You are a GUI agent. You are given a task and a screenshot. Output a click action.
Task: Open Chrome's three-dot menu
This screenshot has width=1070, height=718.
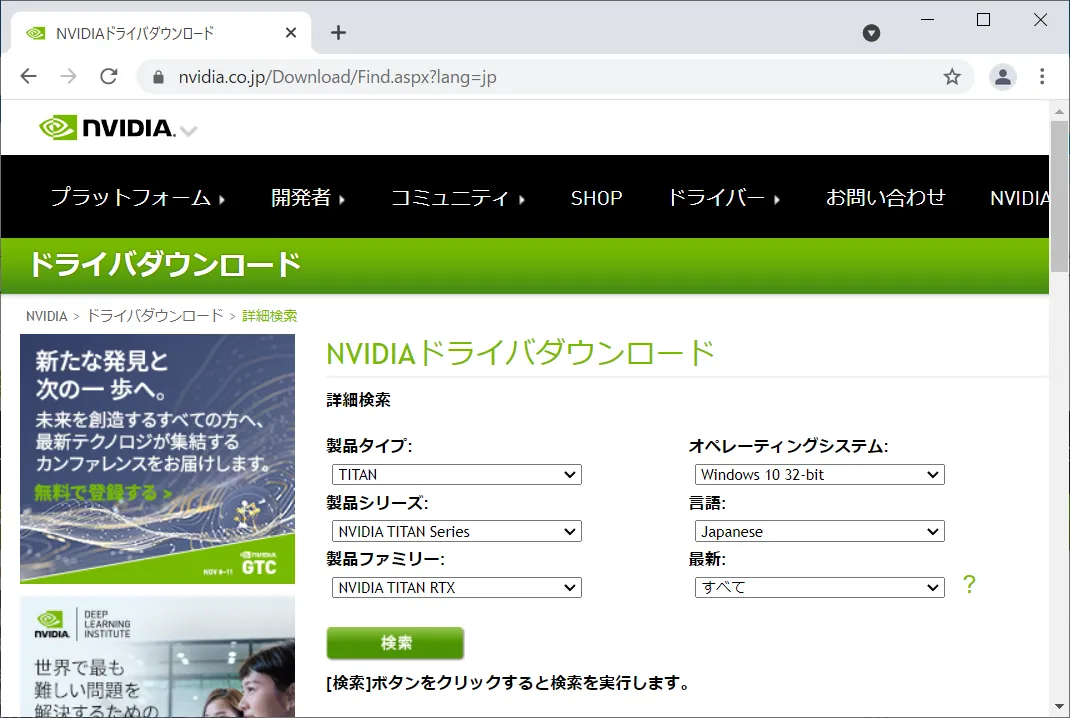pos(1042,76)
